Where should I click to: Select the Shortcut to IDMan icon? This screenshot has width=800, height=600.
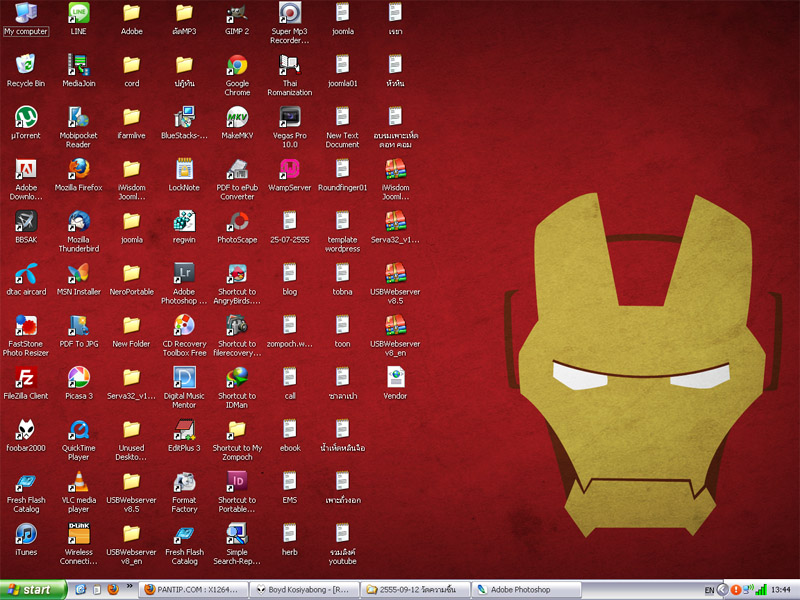[237, 388]
